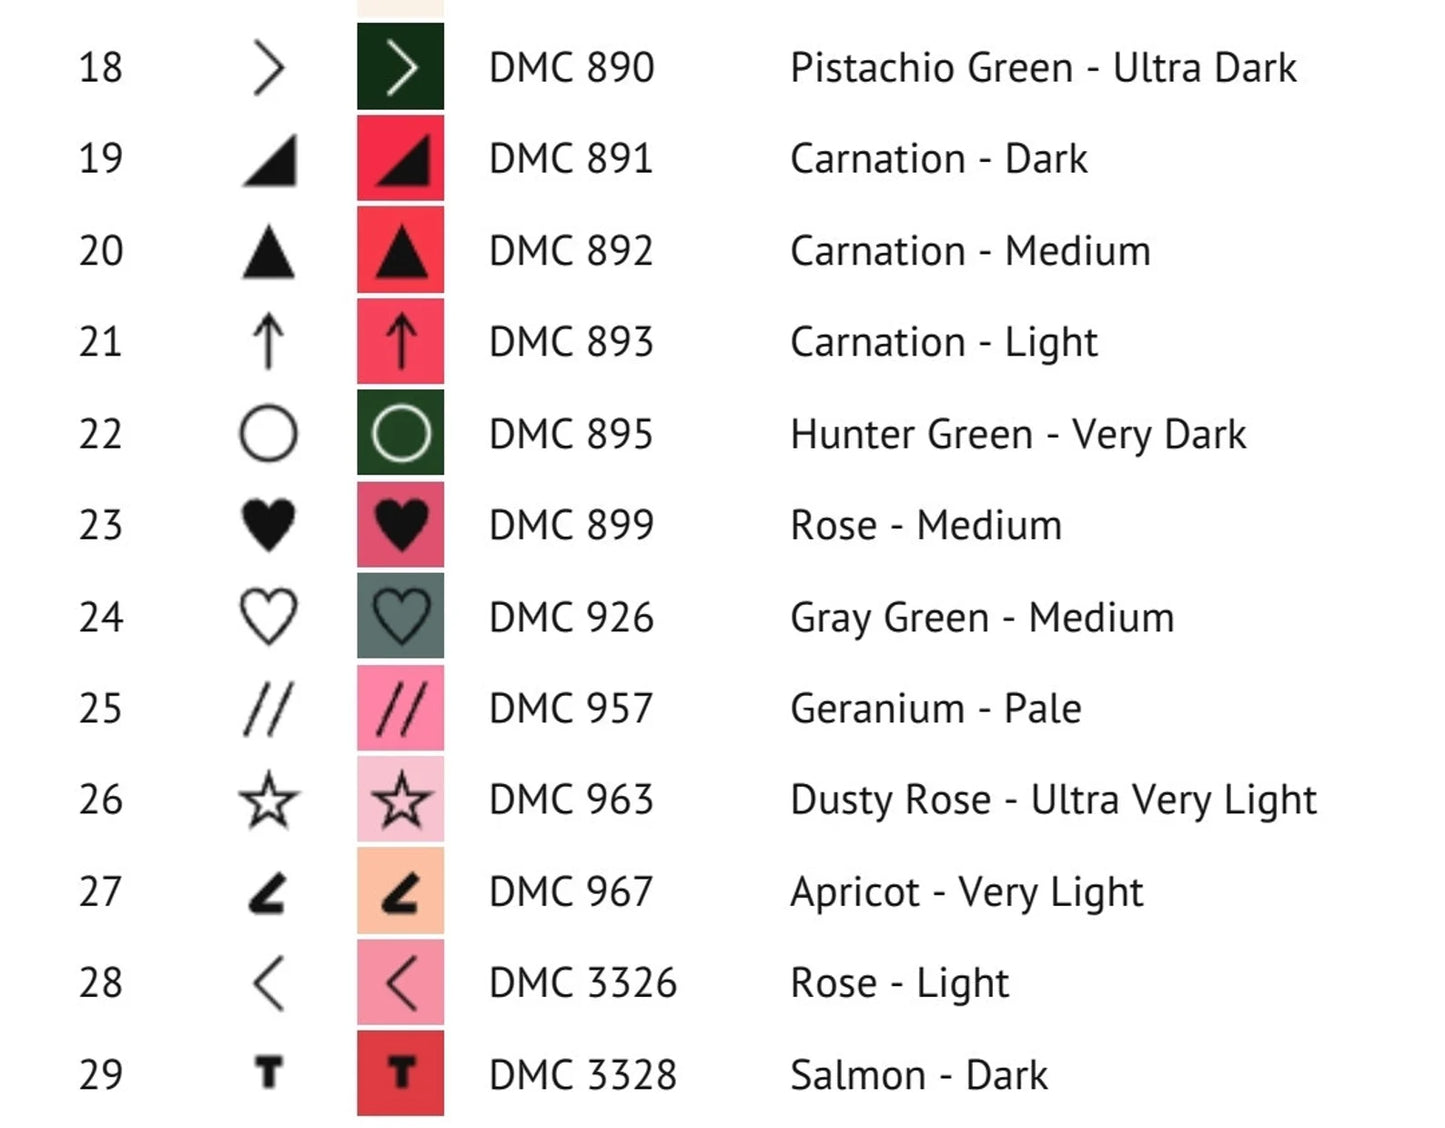Click the DMC 3328 code text

pos(582,1075)
